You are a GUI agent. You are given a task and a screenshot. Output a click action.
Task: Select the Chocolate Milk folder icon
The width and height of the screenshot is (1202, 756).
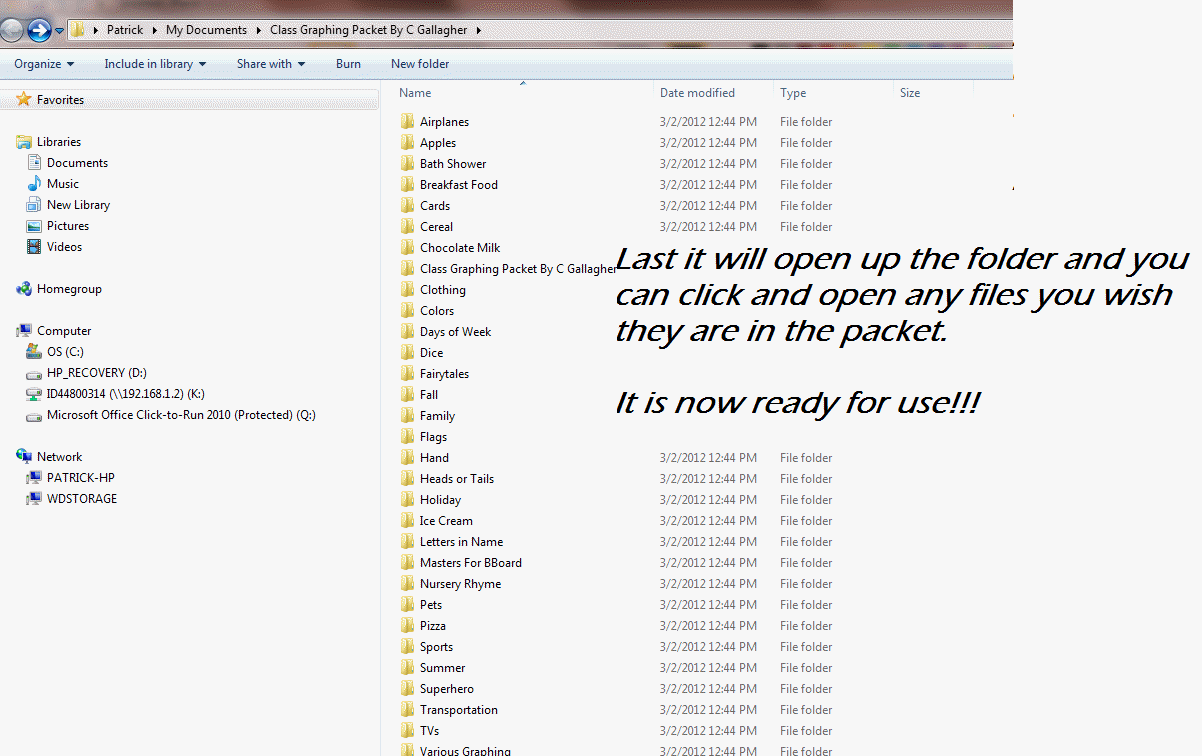click(407, 248)
